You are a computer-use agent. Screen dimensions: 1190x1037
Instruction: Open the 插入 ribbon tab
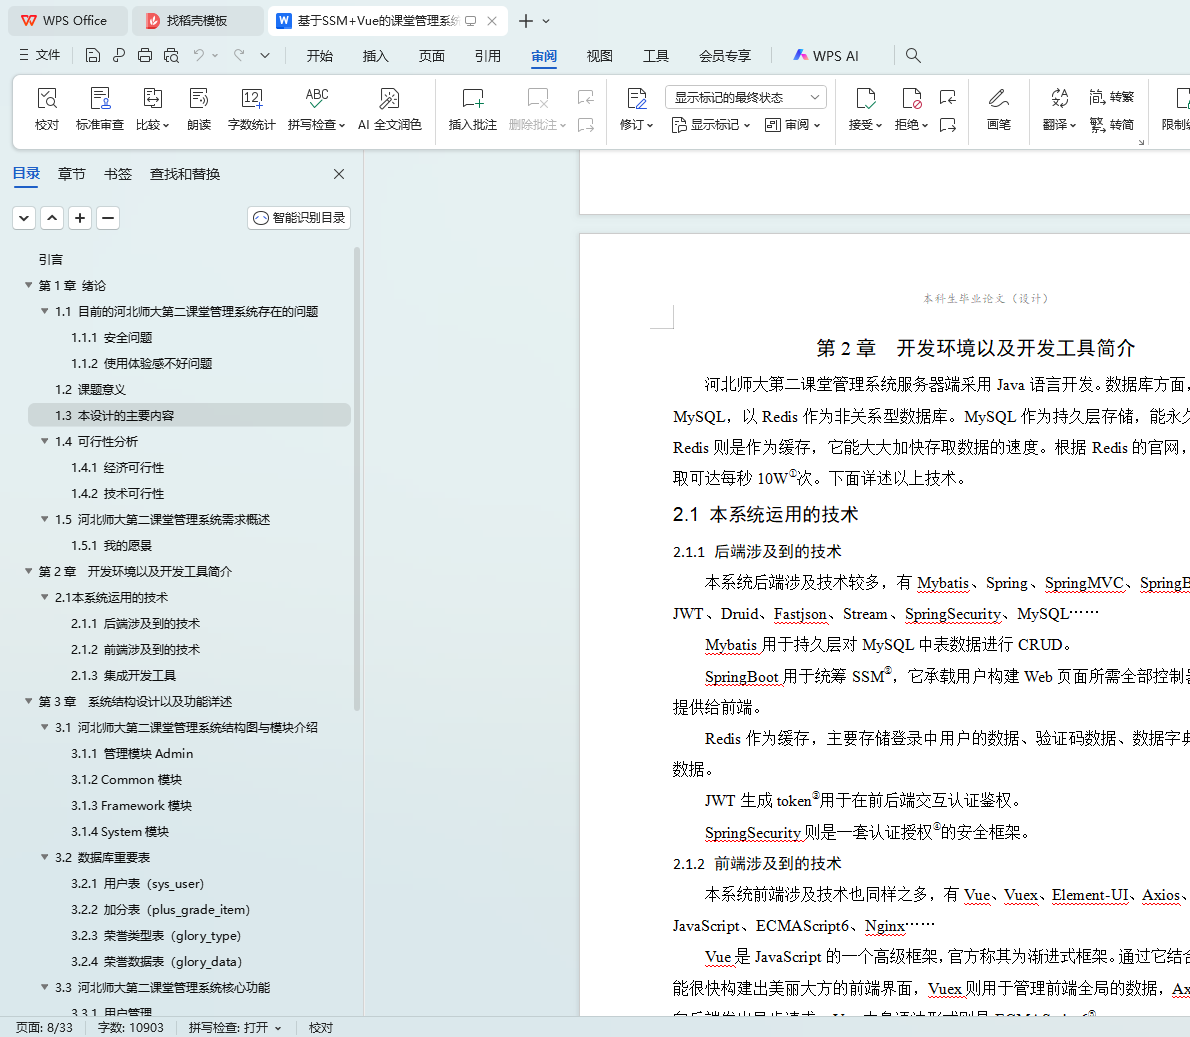[376, 56]
